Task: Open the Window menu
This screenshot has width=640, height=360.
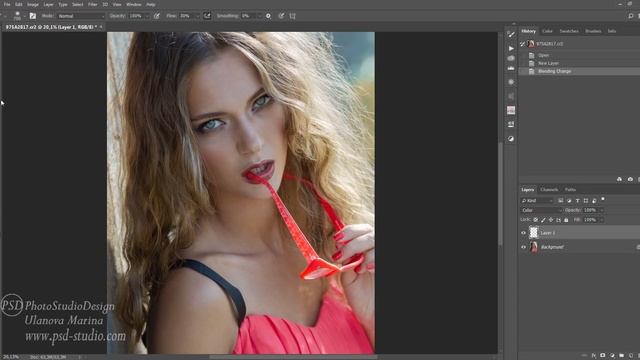Action: (133, 4)
